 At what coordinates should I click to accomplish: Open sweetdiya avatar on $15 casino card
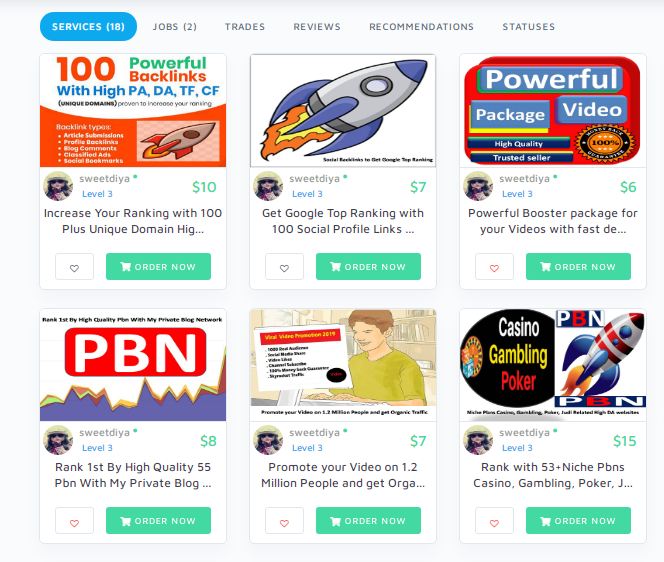coord(479,440)
